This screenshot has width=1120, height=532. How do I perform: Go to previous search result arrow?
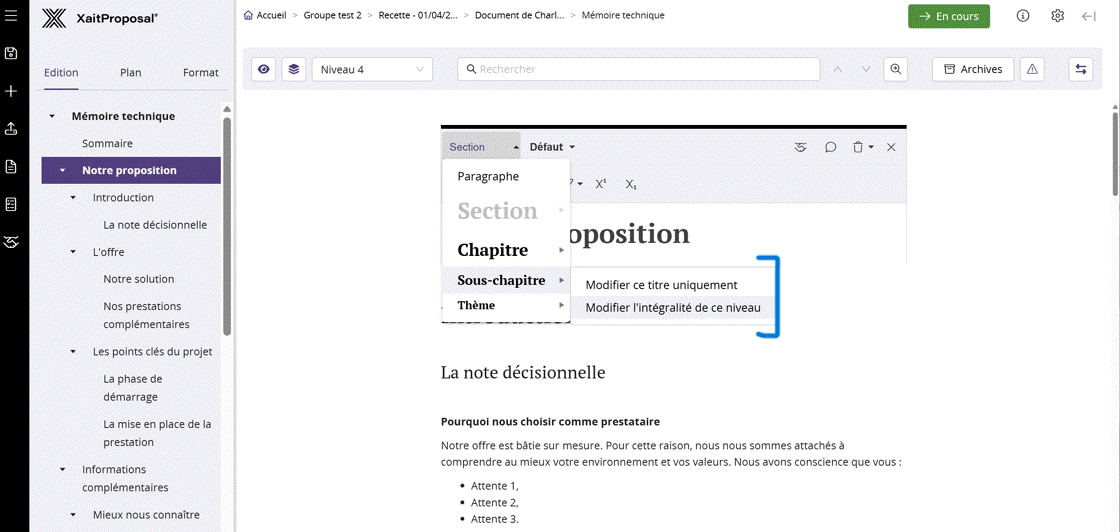point(838,69)
